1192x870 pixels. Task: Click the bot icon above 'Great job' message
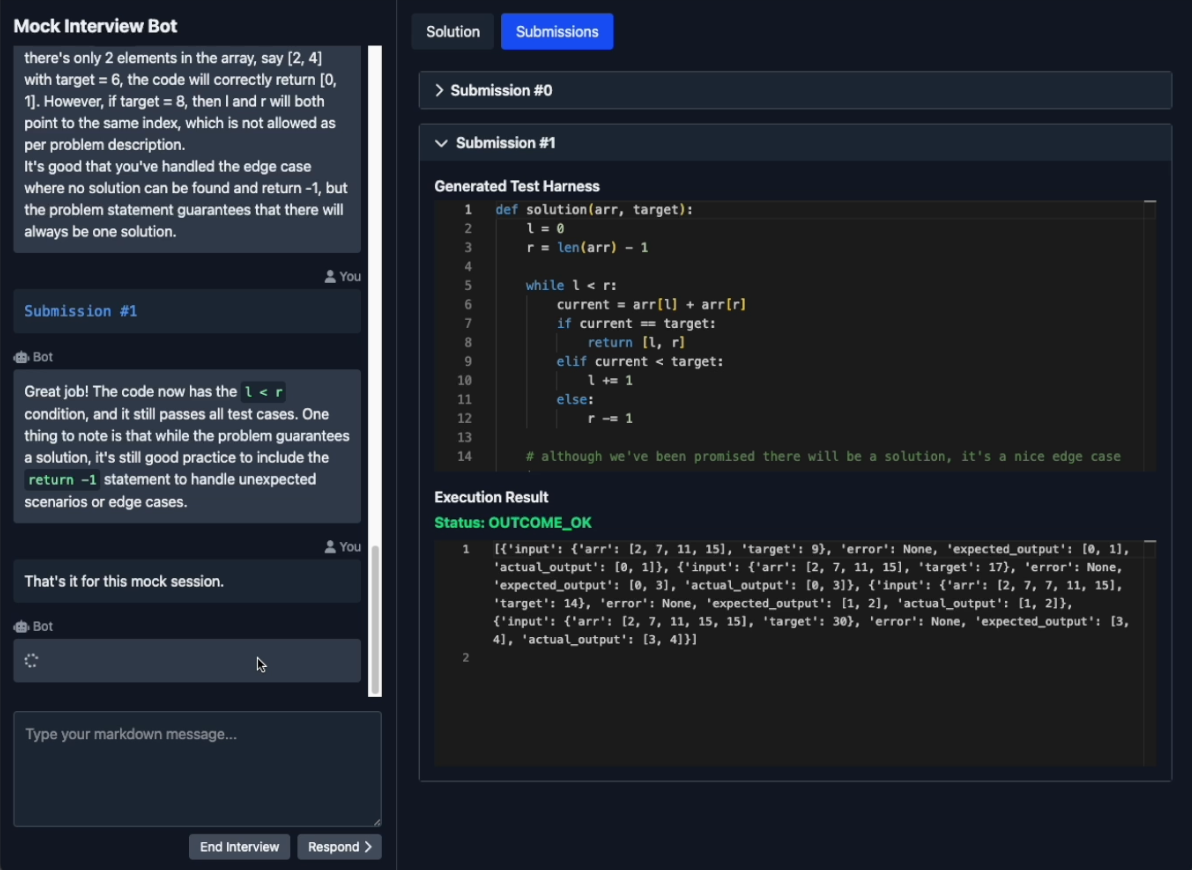[21, 357]
